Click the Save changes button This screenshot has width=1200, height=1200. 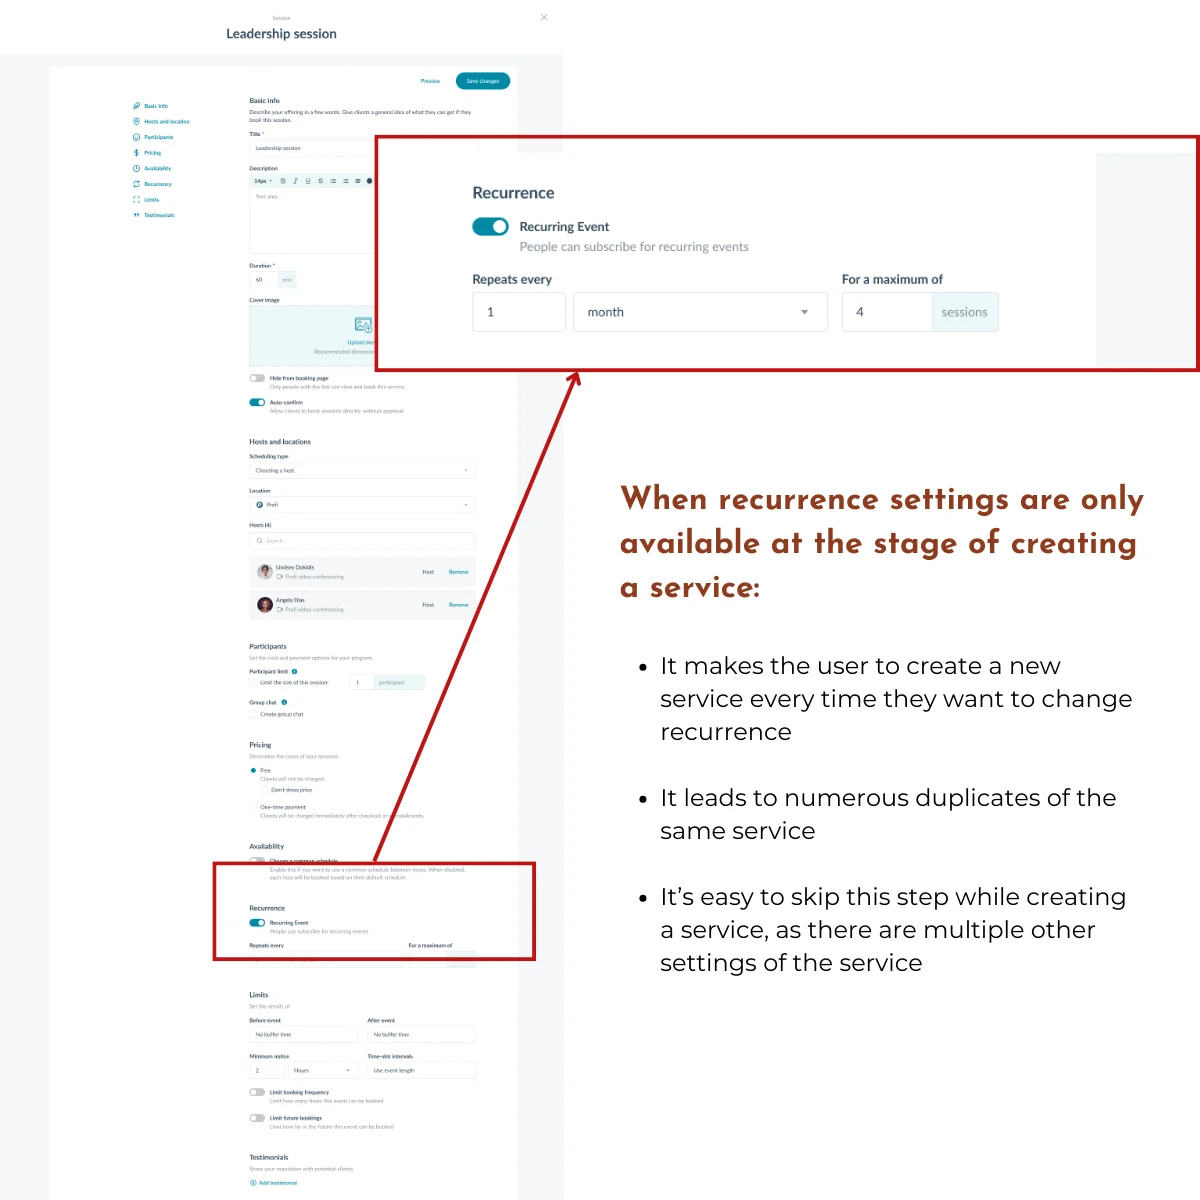[x=483, y=81]
